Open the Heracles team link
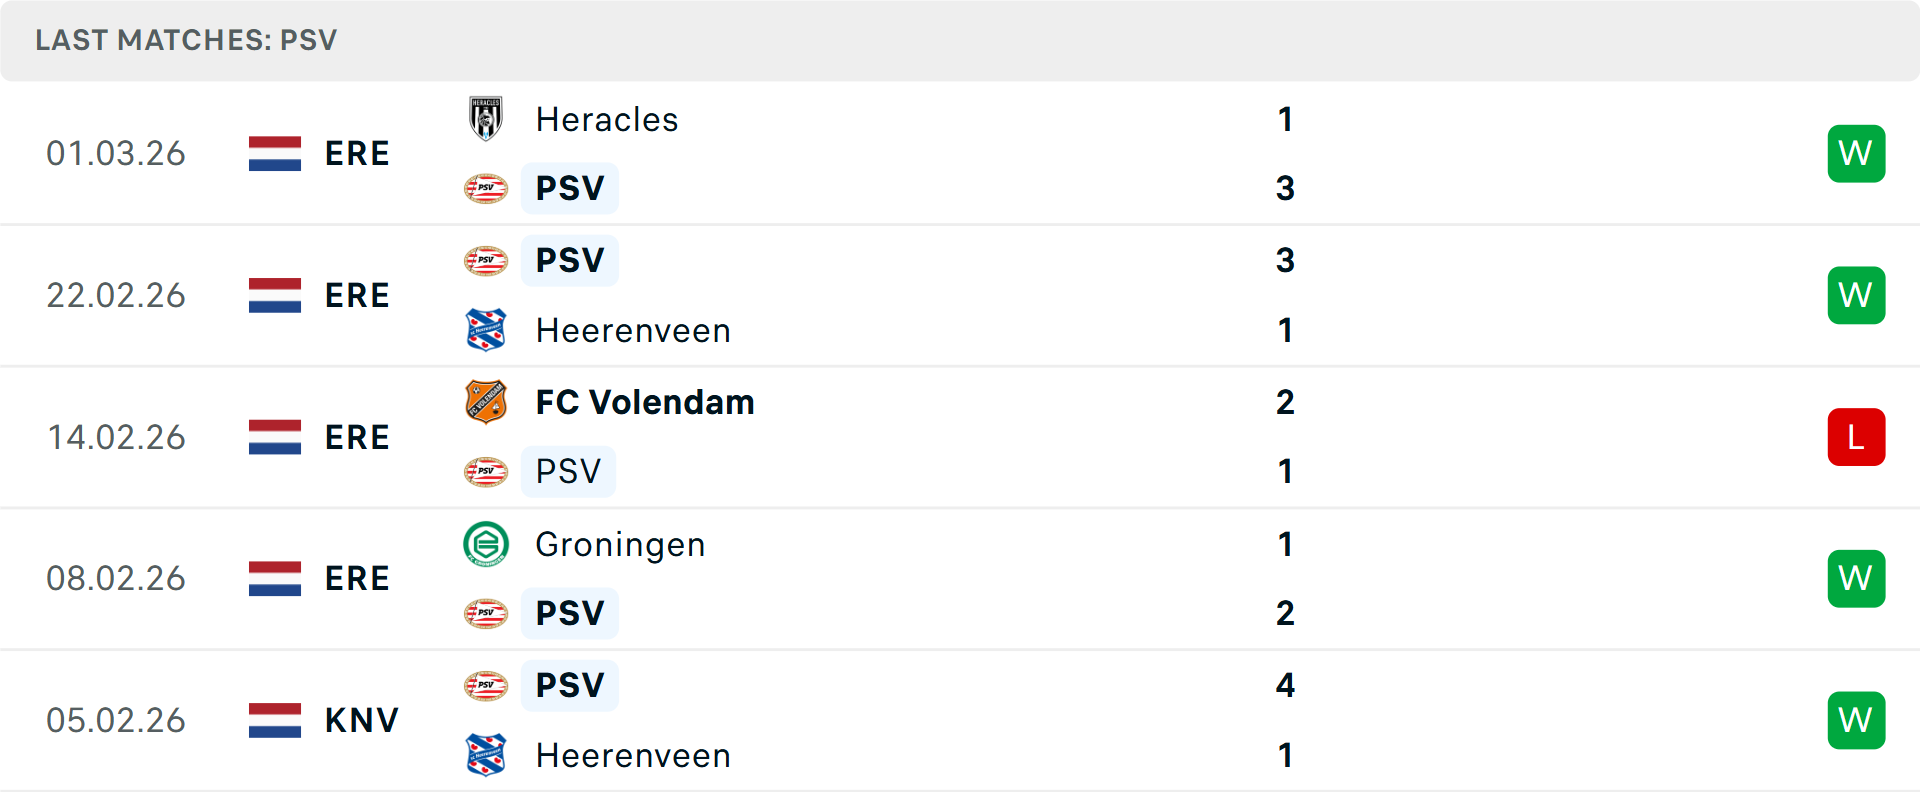The width and height of the screenshot is (1920, 792). tap(607, 119)
